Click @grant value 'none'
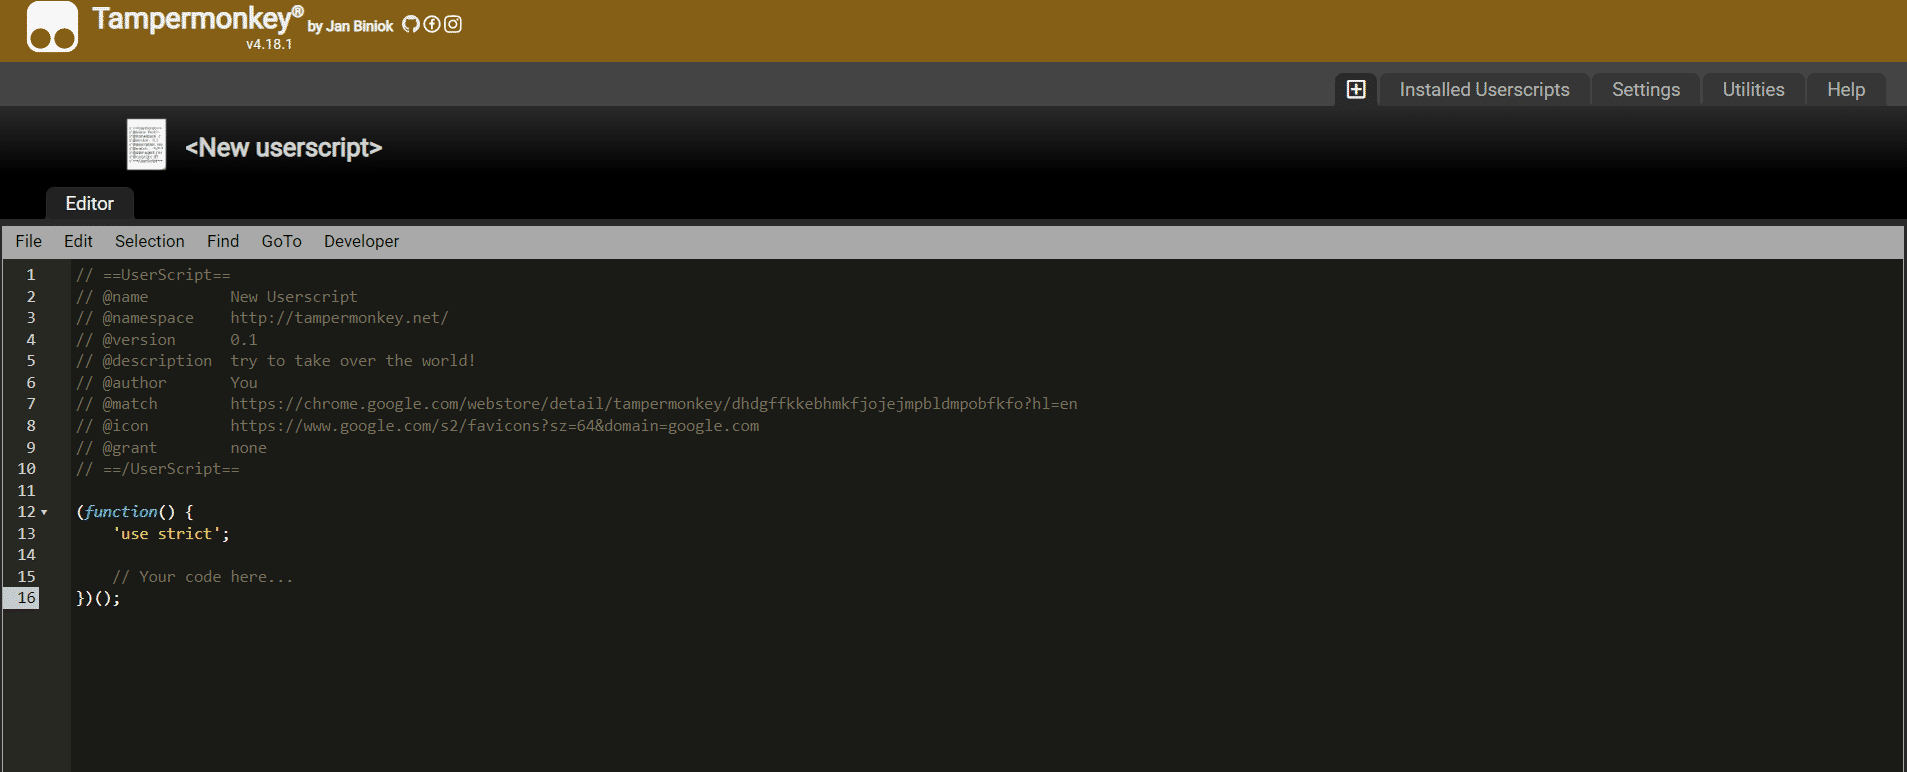Image resolution: width=1907 pixels, height=772 pixels. point(249,448)
